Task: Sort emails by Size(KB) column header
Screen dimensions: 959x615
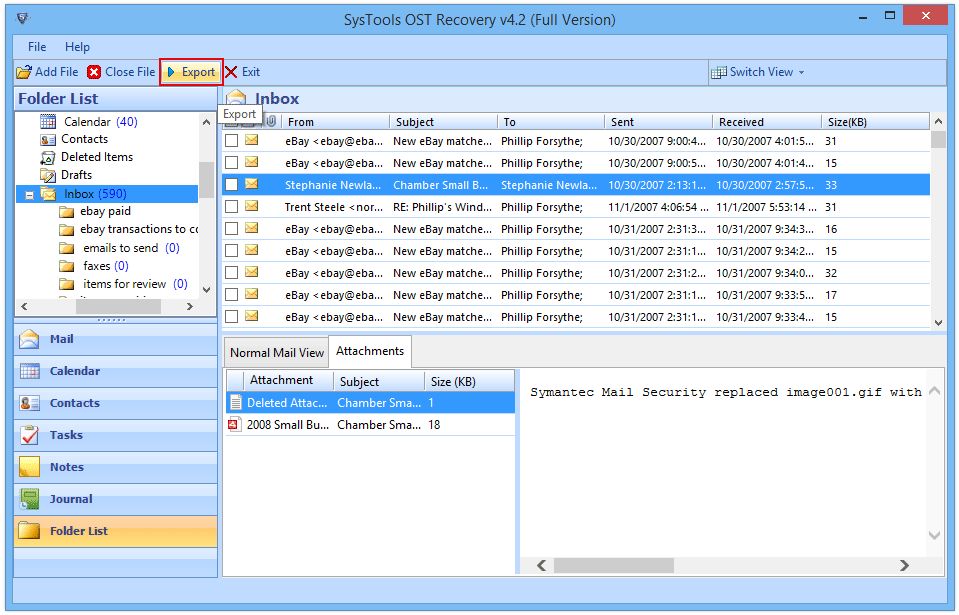Action: (x=875, y=122)
